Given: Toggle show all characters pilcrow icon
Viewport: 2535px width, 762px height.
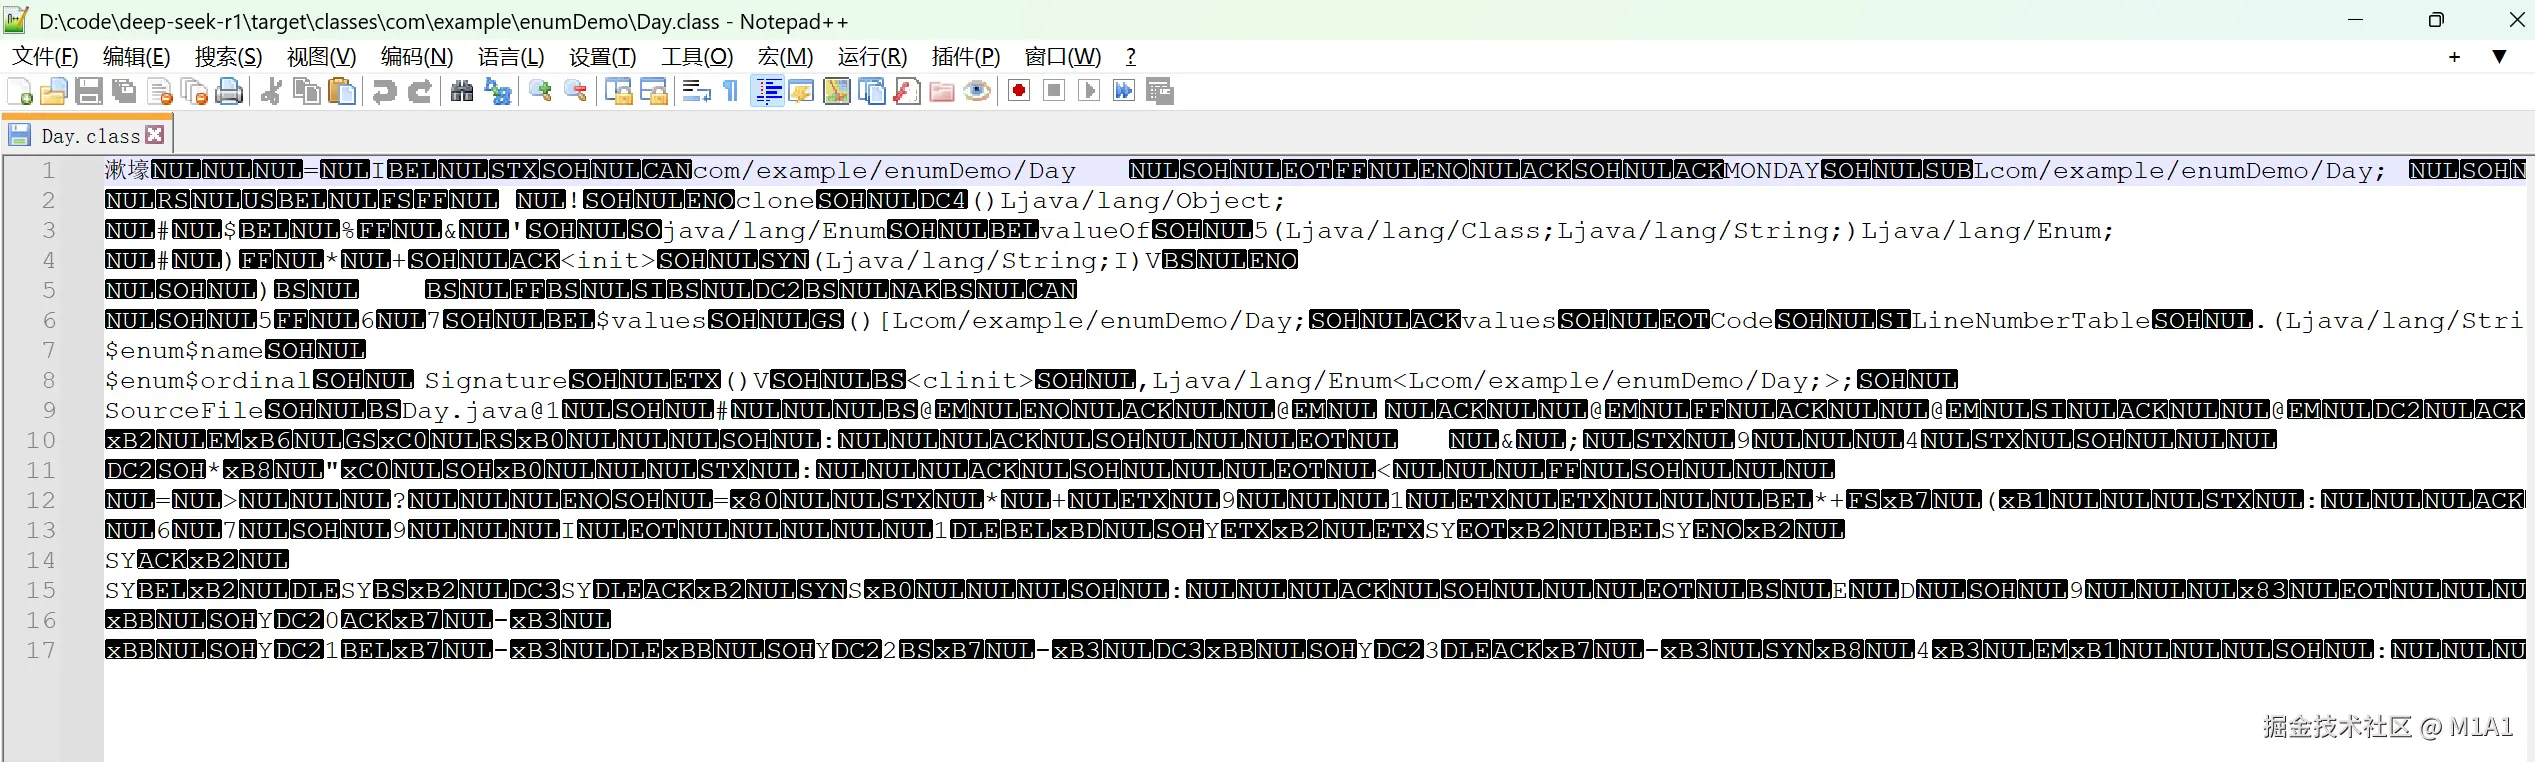Looking at the screenshot, I should pyautogui.click(x=731, y=92).
